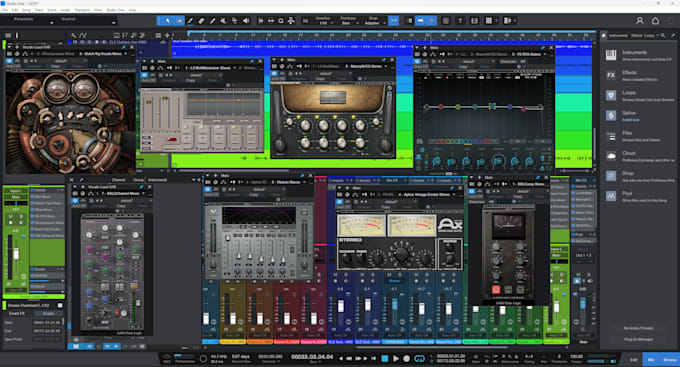
Task: Solo the green selected console channel
Action: pos(21,216)
